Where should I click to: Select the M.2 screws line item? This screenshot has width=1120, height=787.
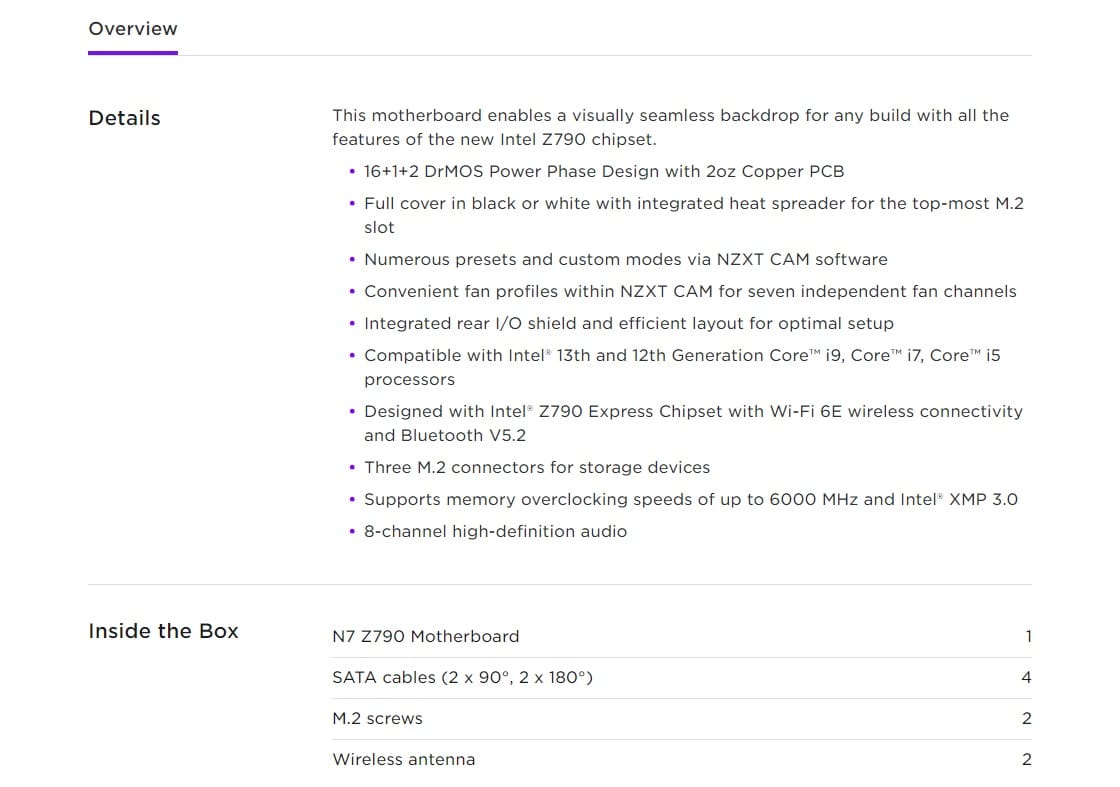tap(377, 718)
